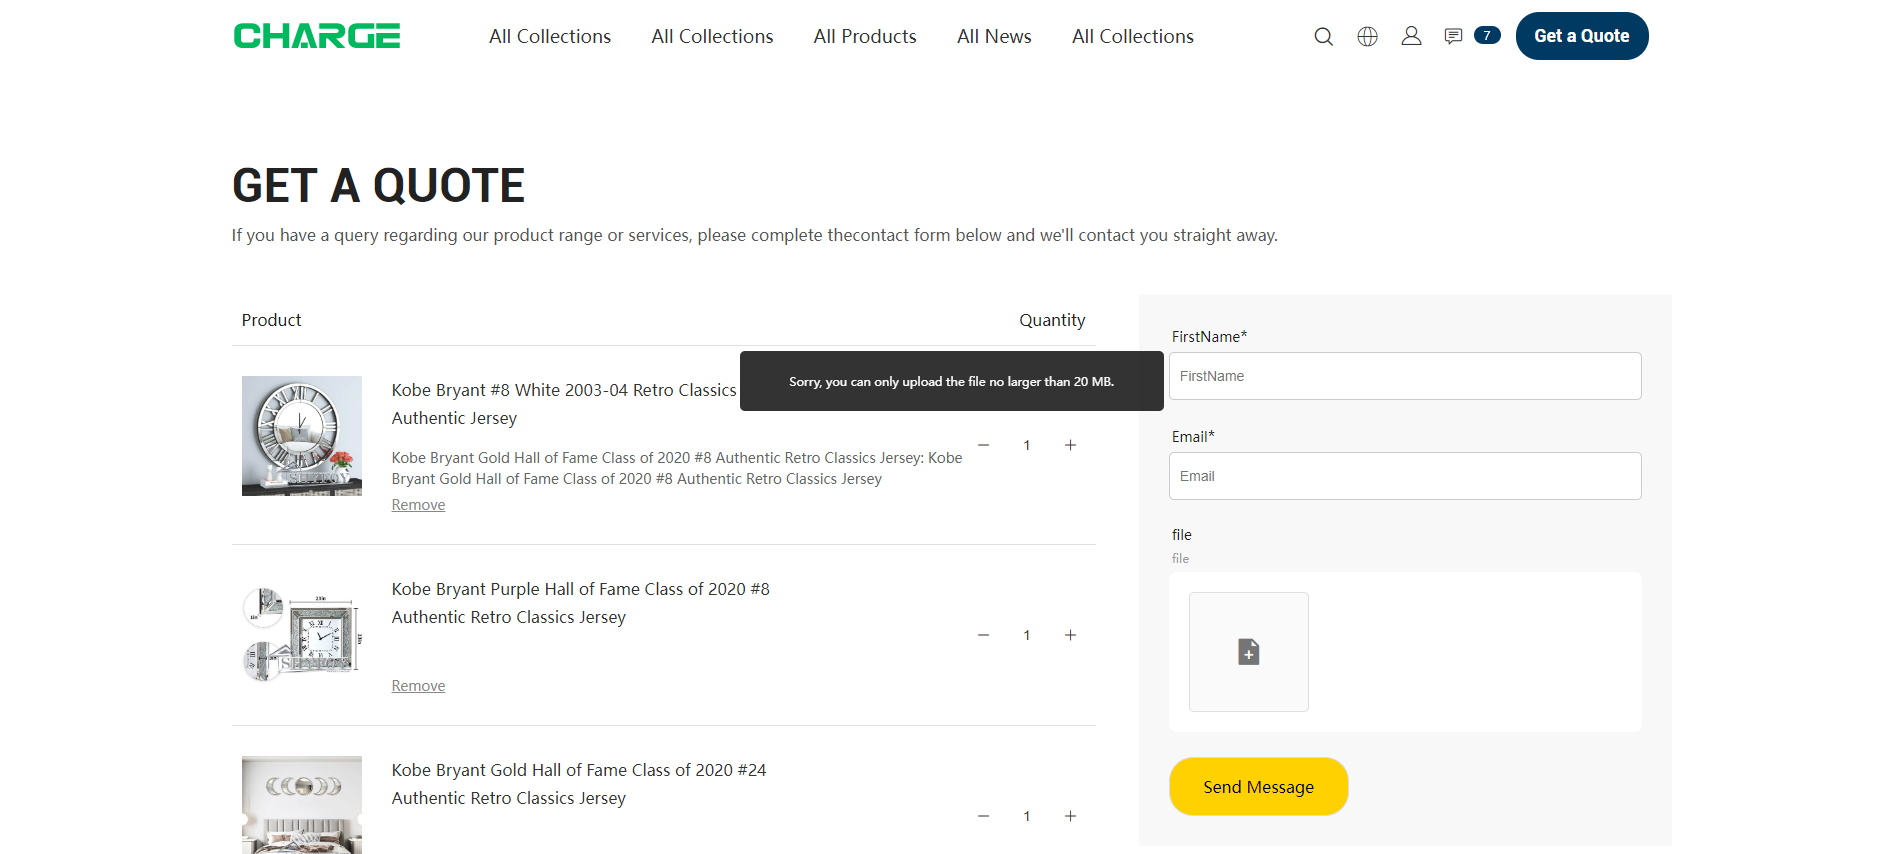This screenshot has height=854, width=1903.
Task: Increase quantity for Gold #24 jersey
Action: click(1070, 816)
